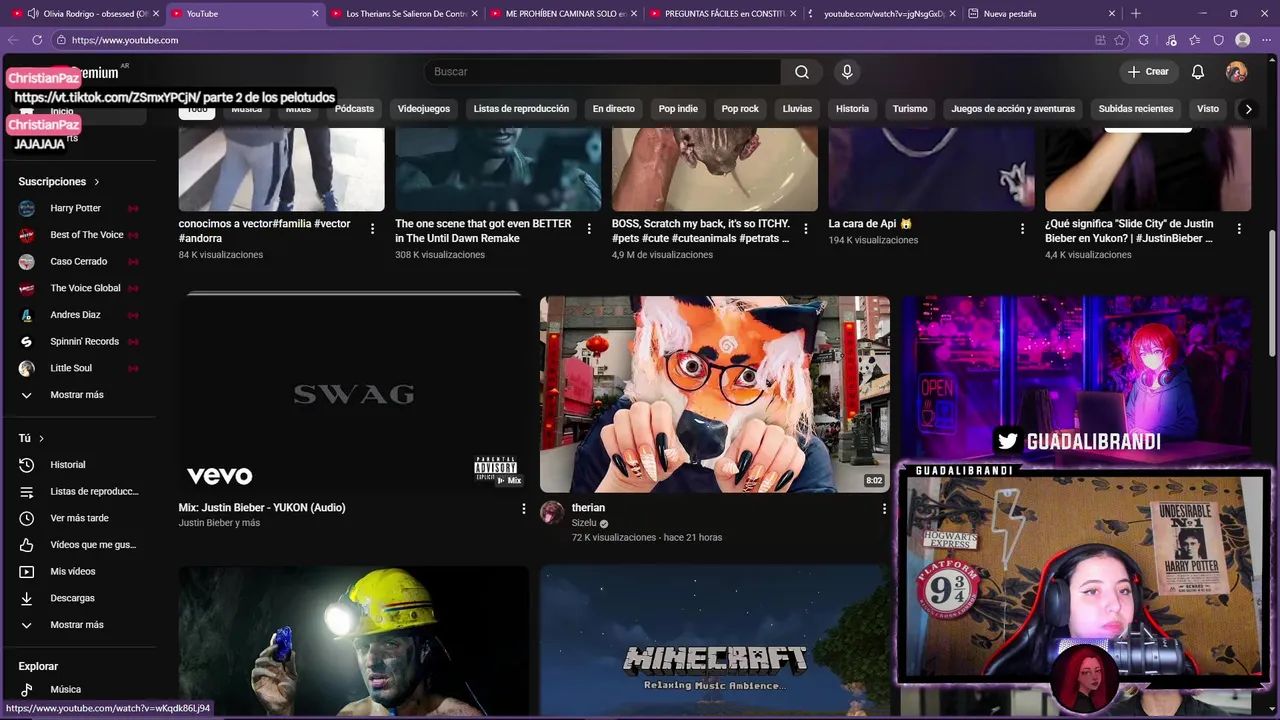Click the search magnifier button

pyautogui.click(x=802, y=72)
